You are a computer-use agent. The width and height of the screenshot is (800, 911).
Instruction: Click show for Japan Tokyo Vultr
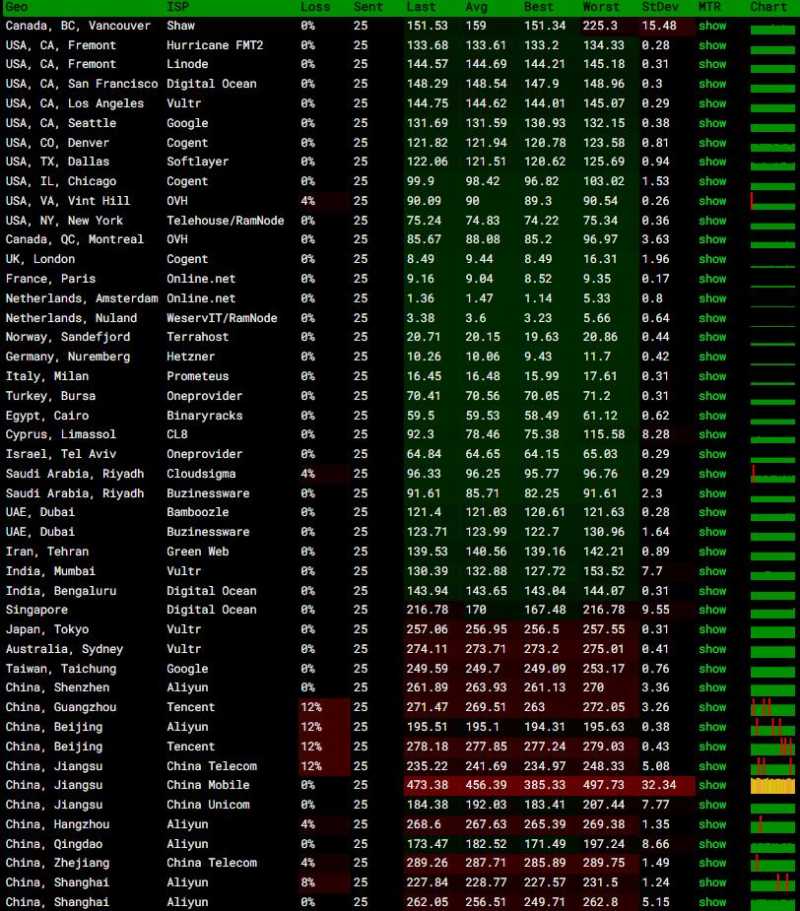coord(712,629)
